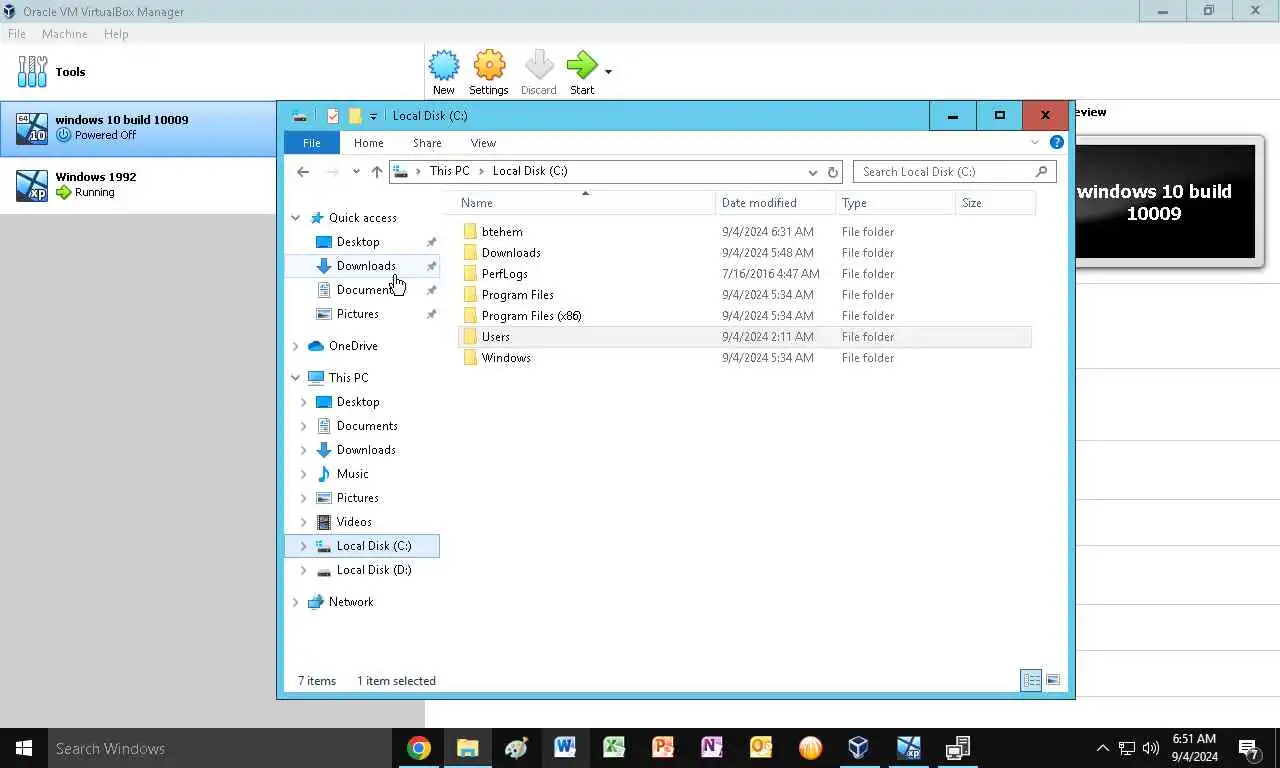Viewport: 1280px width, 768px height.
Task: Refresh Local Disk (C:) view
Action: click(x=832, y=172)
